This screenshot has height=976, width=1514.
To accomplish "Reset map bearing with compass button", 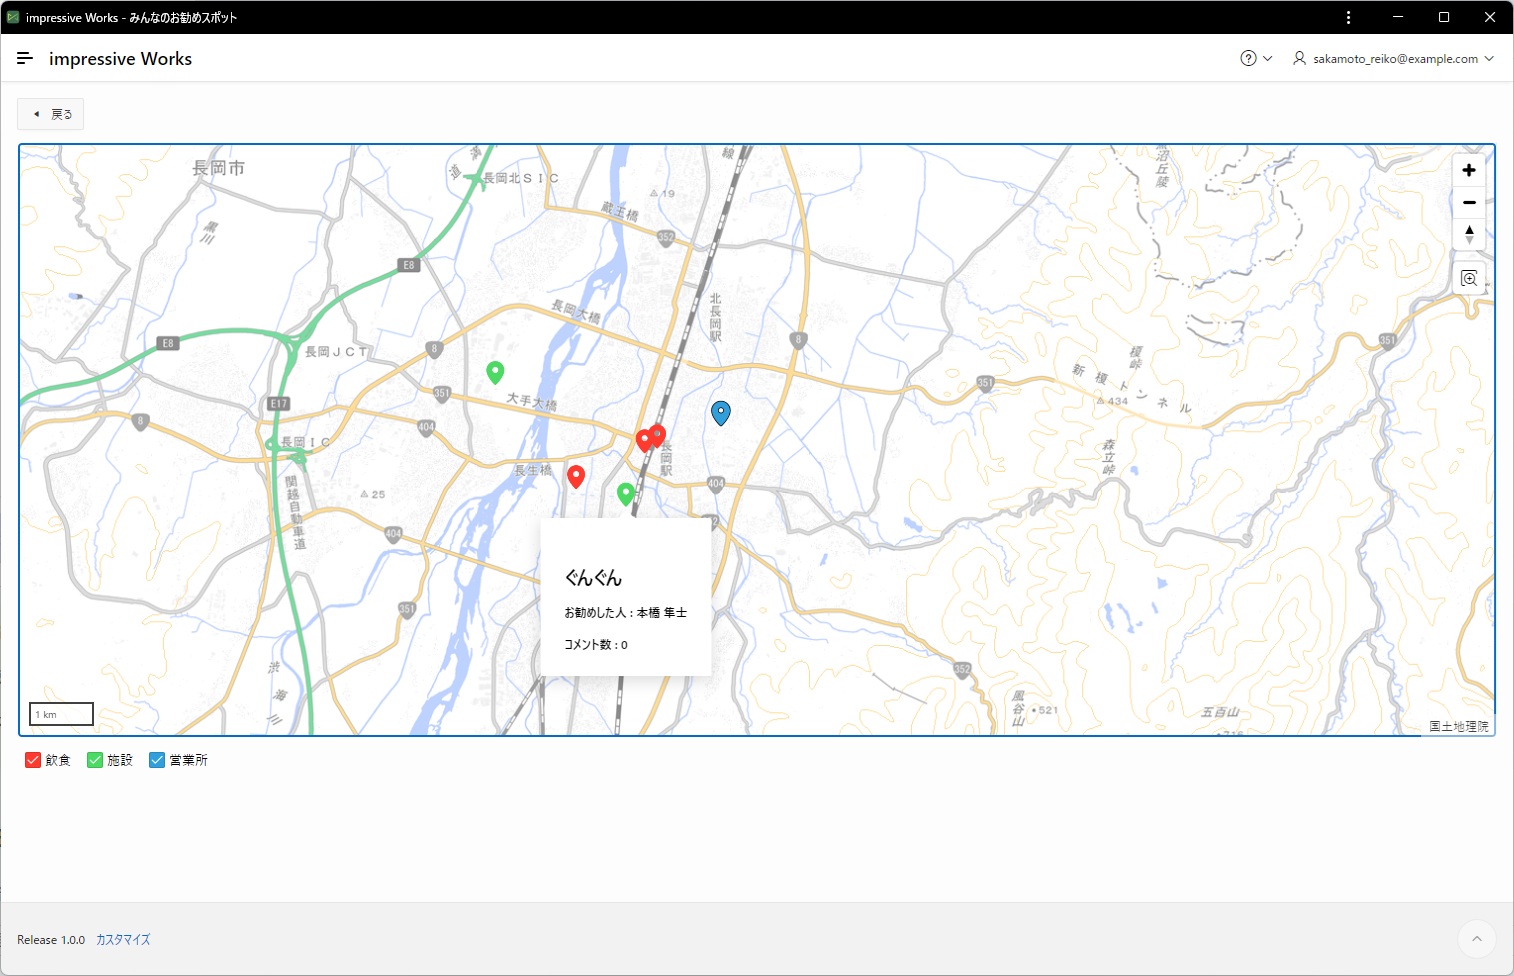I will [x=1469, y=234].
